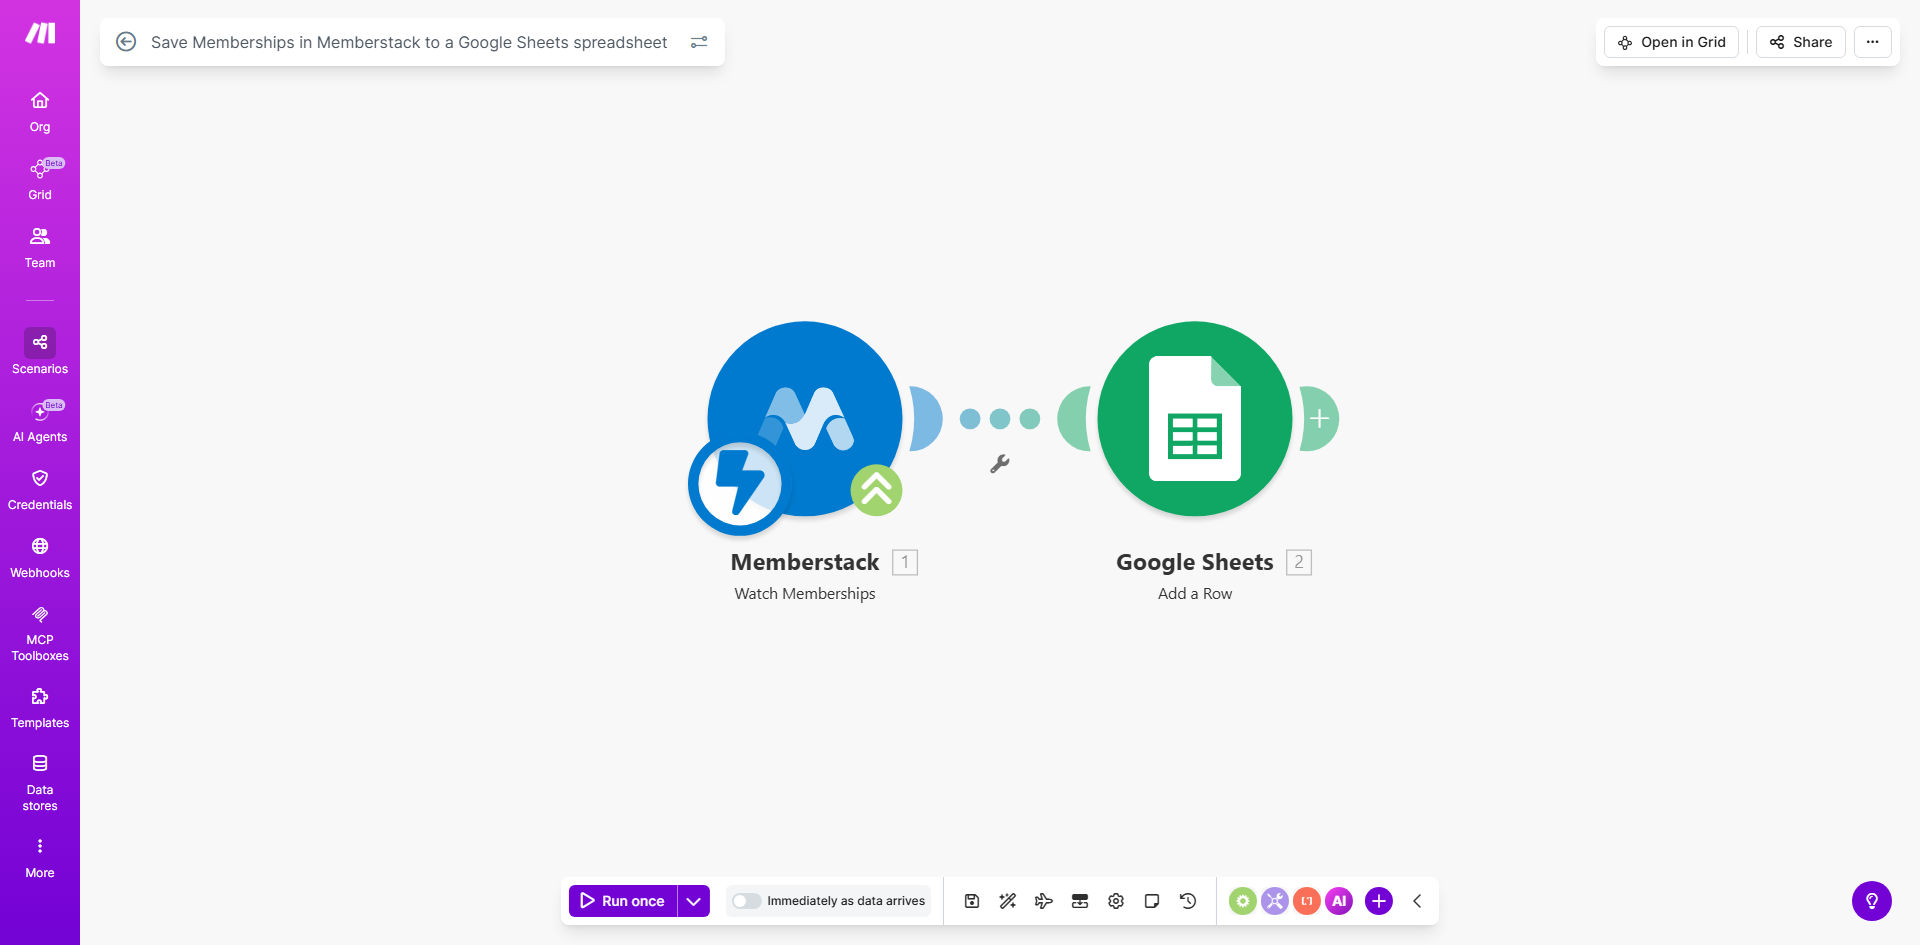Click the 'Add a Row' label
The image size is (1920, 945).
click(x=1195, y=594)
